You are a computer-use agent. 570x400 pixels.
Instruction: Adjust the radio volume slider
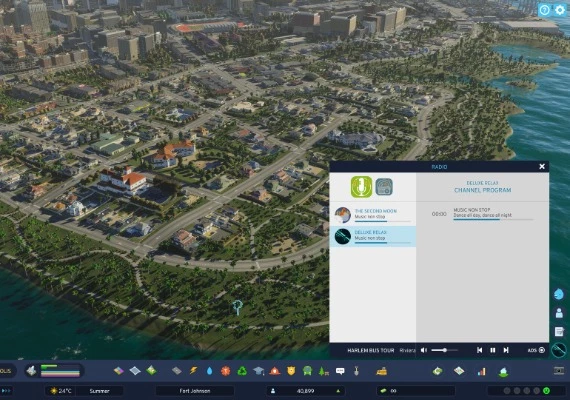[x=445, y=350]
